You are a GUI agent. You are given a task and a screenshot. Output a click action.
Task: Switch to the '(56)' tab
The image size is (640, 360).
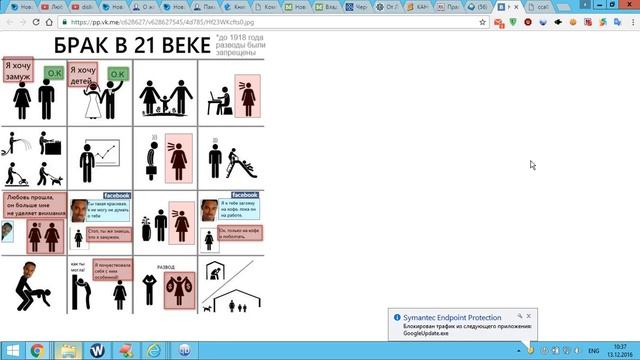pos(479,7)
